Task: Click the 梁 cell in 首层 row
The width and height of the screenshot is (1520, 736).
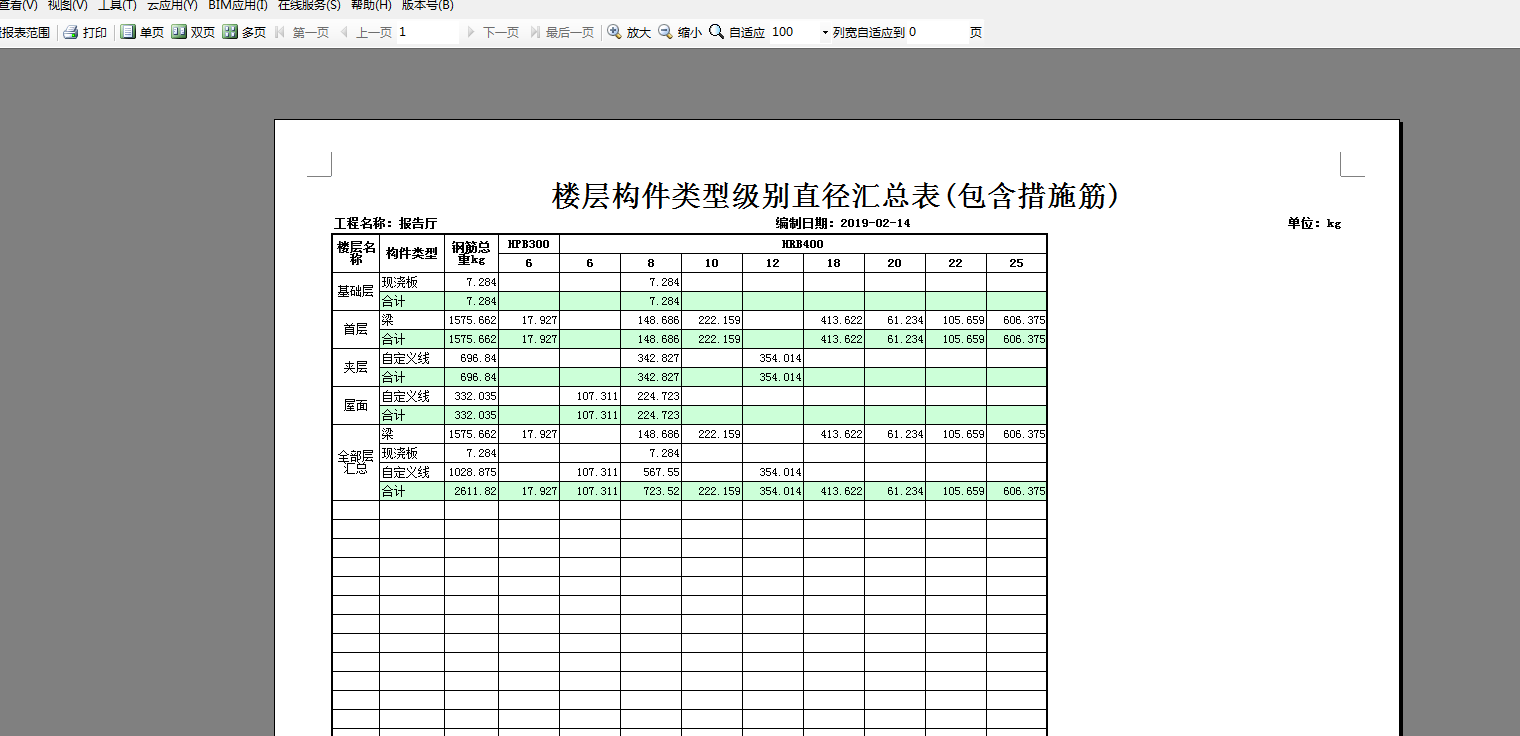Action: 412,321
